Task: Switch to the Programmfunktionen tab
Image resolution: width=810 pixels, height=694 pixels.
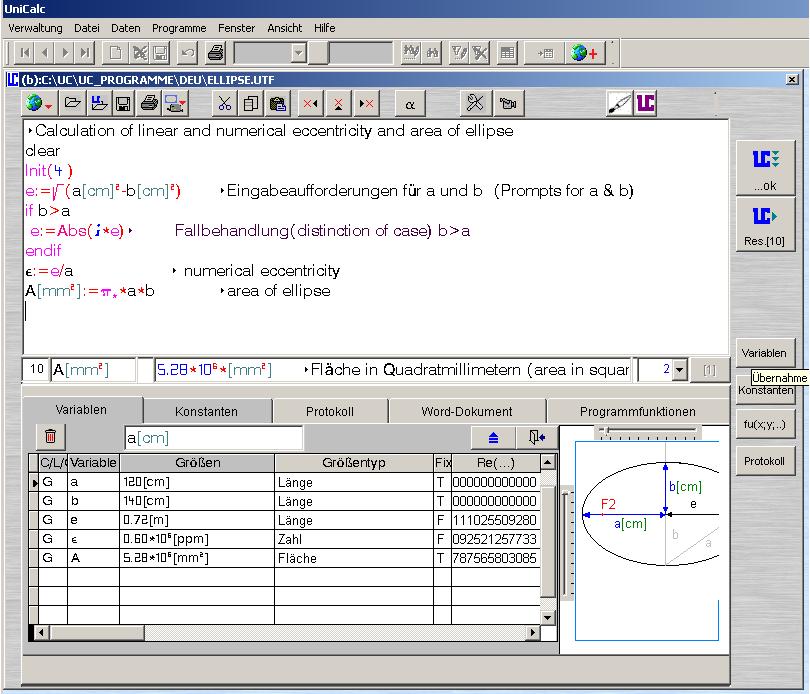Action: (x=637, y=411)
